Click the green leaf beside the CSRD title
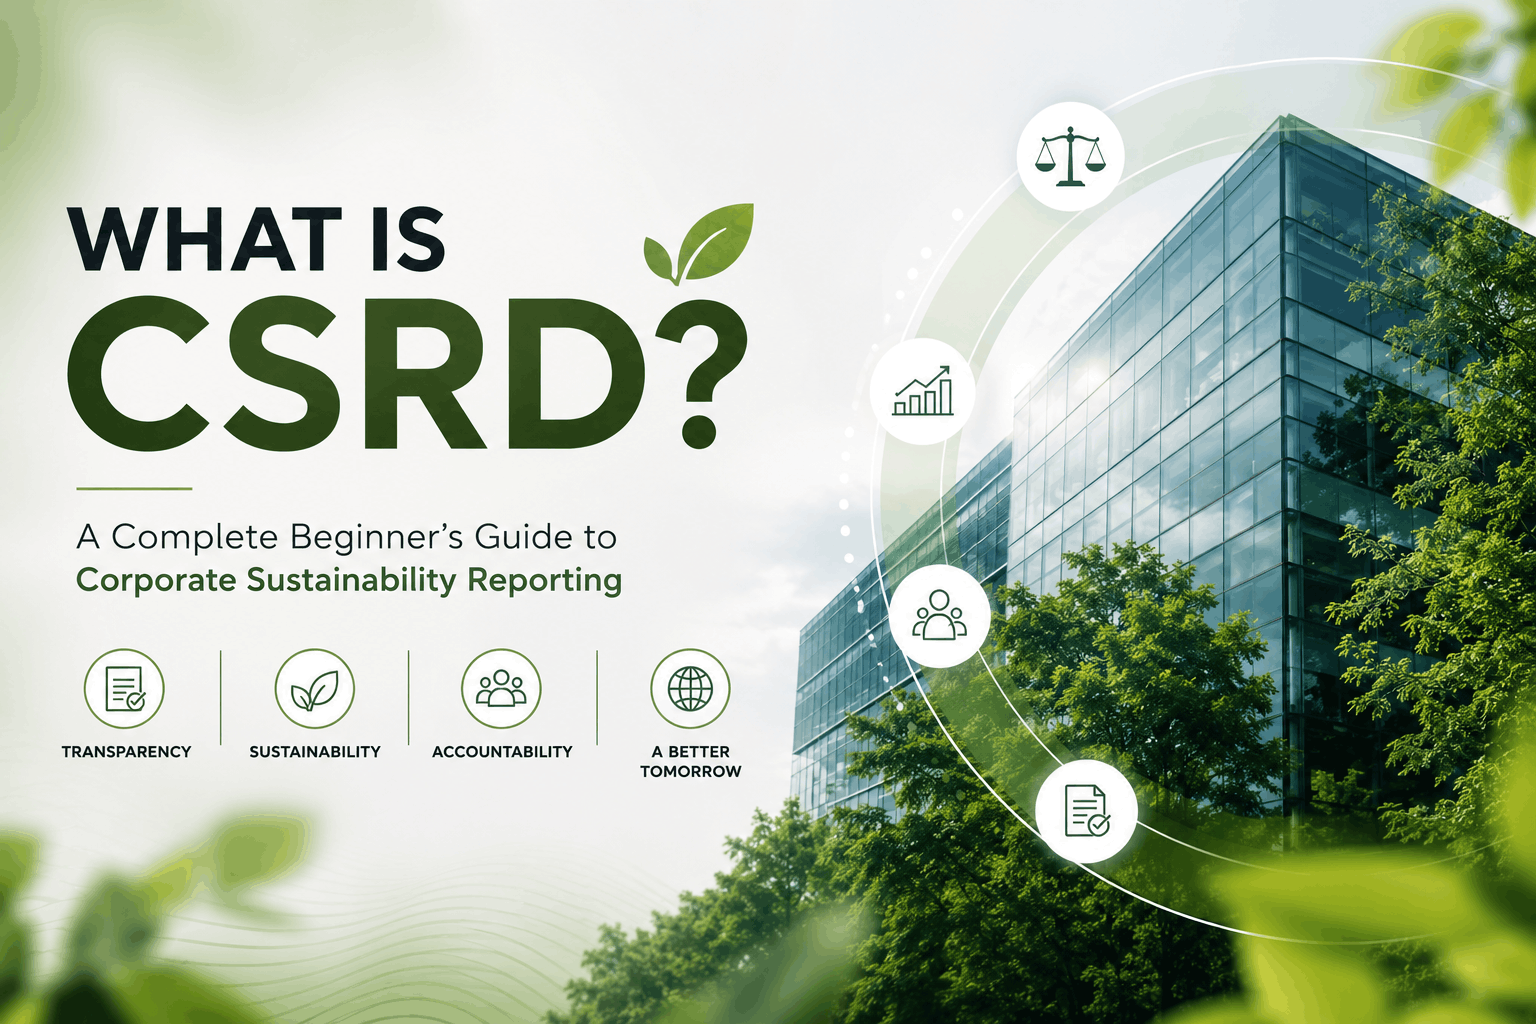This screenshot has width=1536, height=1024. (699, 243)
